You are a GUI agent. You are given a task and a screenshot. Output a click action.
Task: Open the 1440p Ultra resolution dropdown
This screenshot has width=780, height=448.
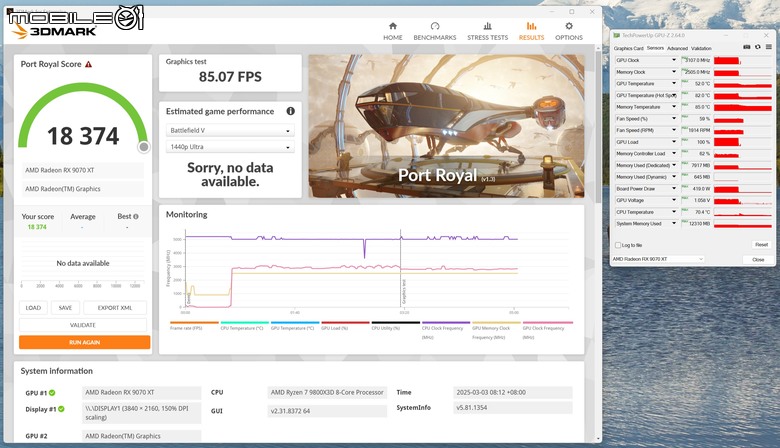pos(230,147)
